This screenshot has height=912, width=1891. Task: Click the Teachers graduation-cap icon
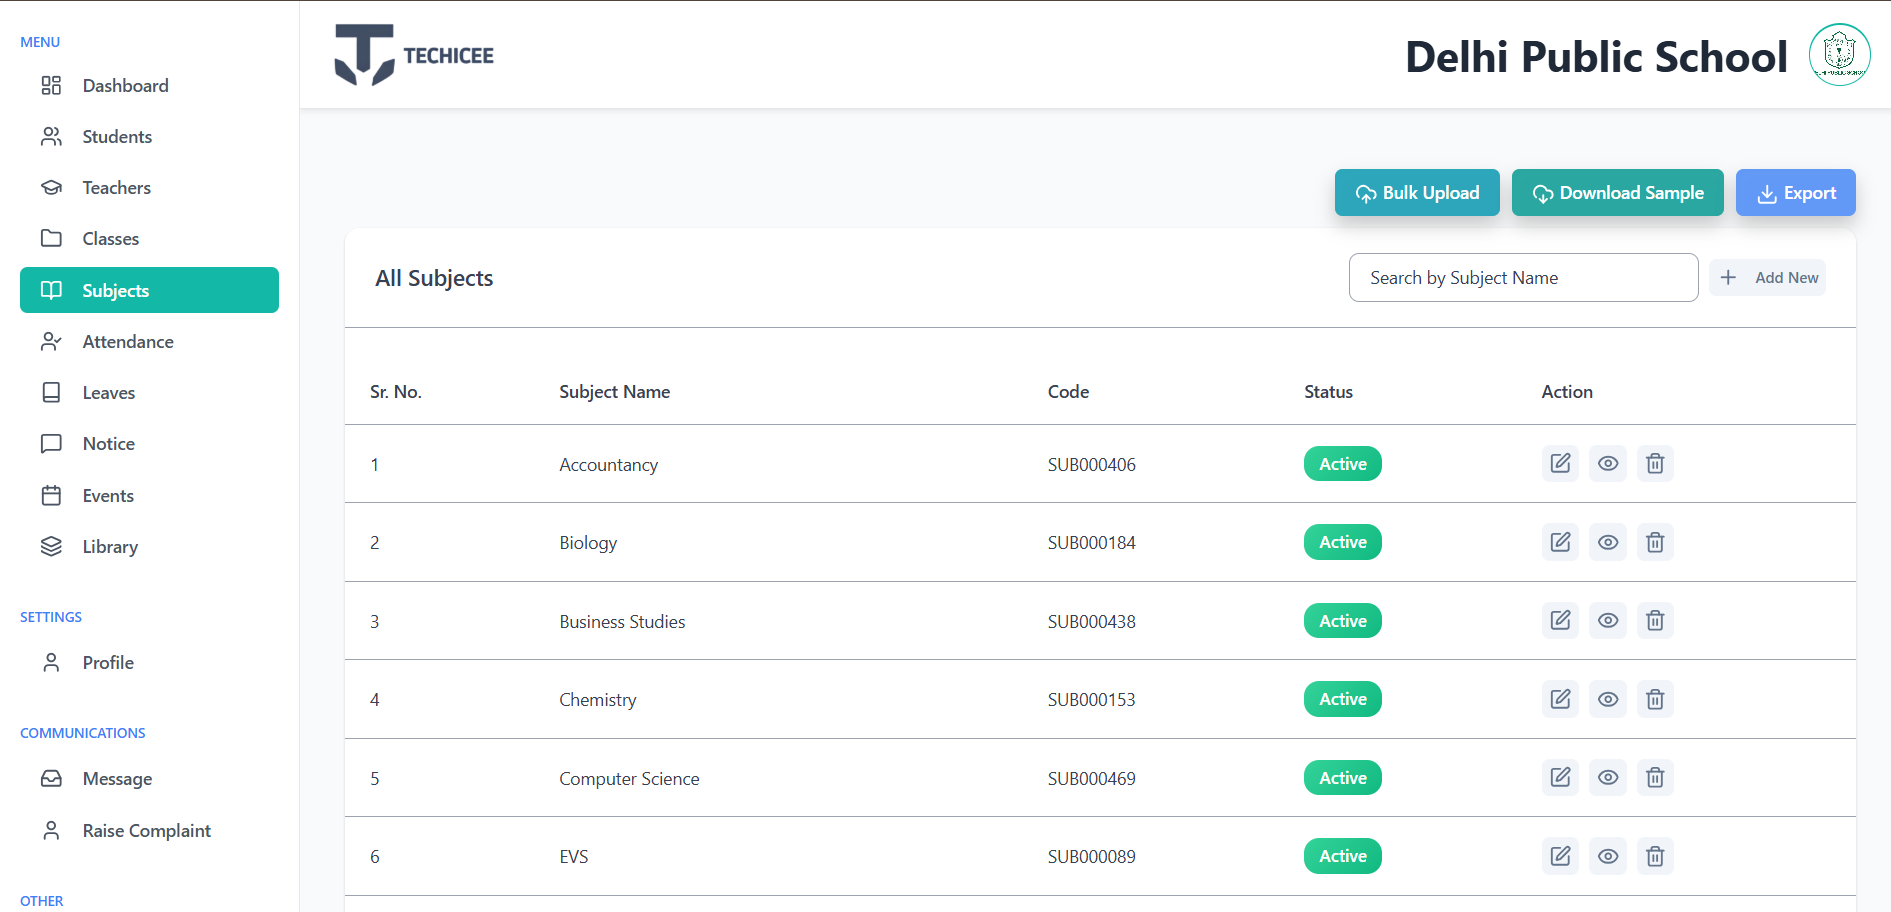coord(51,187)
